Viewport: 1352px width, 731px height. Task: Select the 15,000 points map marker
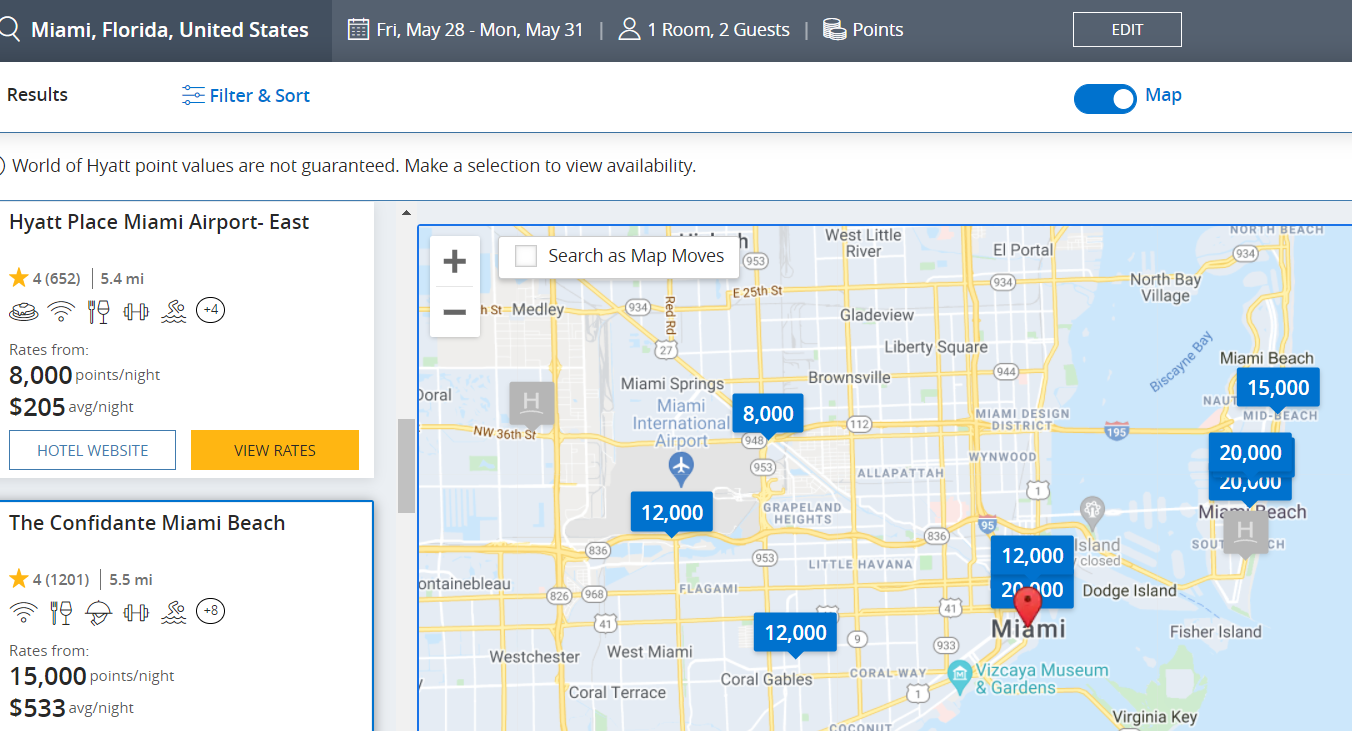pyautogui.click(x=1278, y=388)
